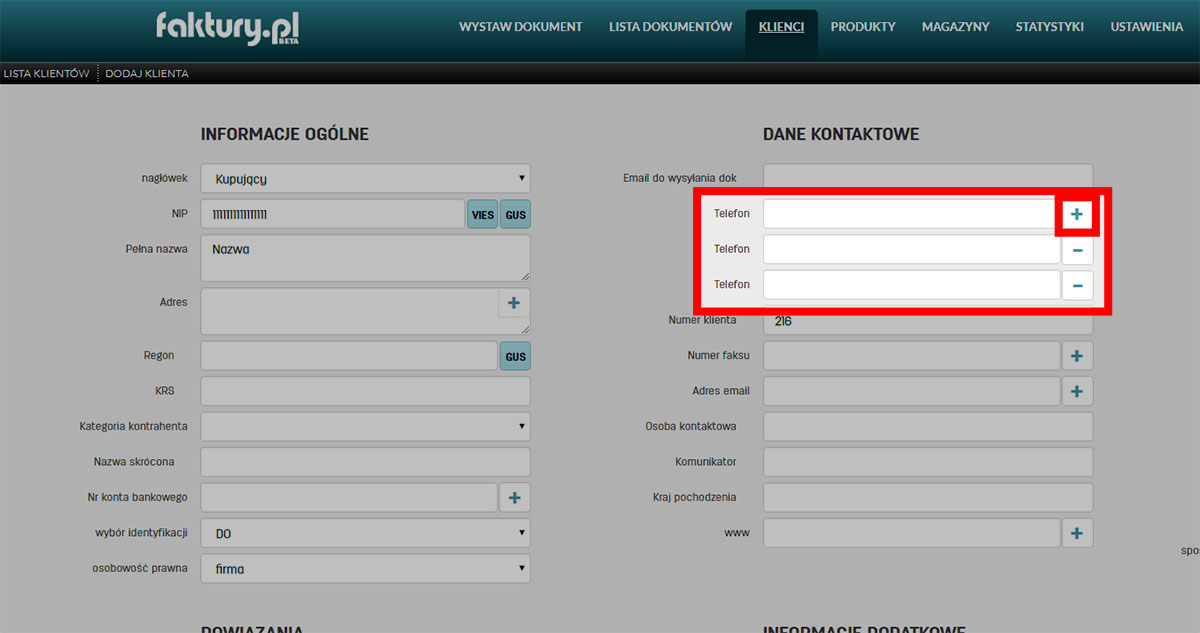The image size is (1200, 633).
Task: Add a fax number using plus icon
Action: [x=1077, y=356]
